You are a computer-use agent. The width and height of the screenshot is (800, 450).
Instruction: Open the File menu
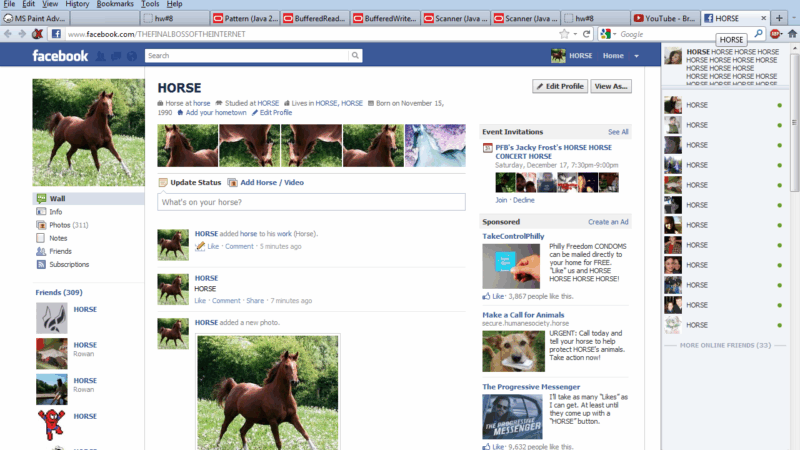(x=9, y=4)
